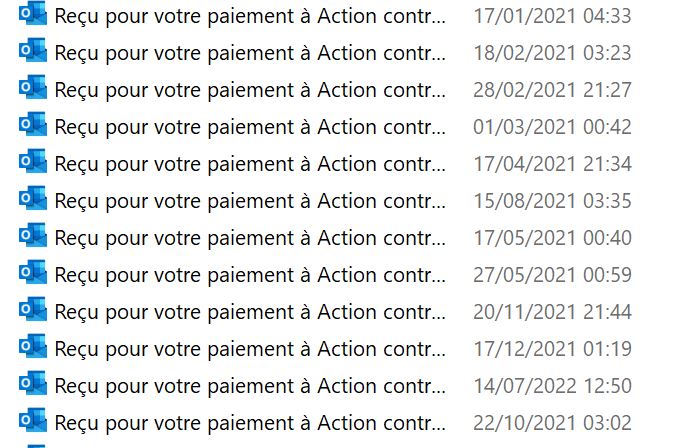This screenshot has height=448, width=679.
Task: Click Outlook icon of 01/03/2021 00:42 file
Action: [33, 124]
